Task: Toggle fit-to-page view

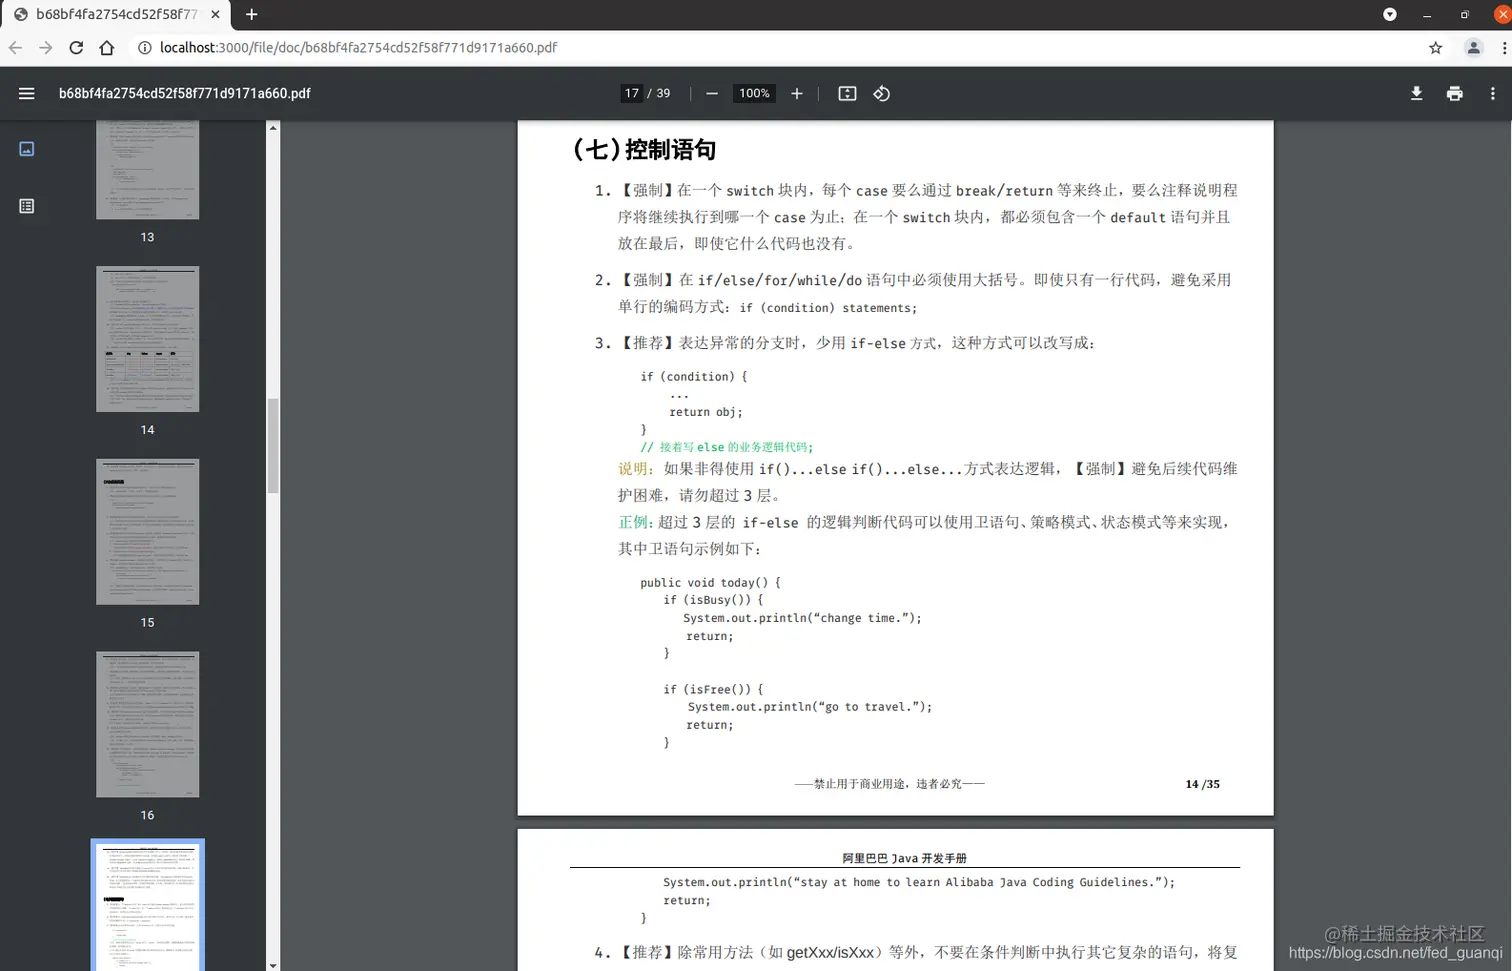Action: [846, 93]
